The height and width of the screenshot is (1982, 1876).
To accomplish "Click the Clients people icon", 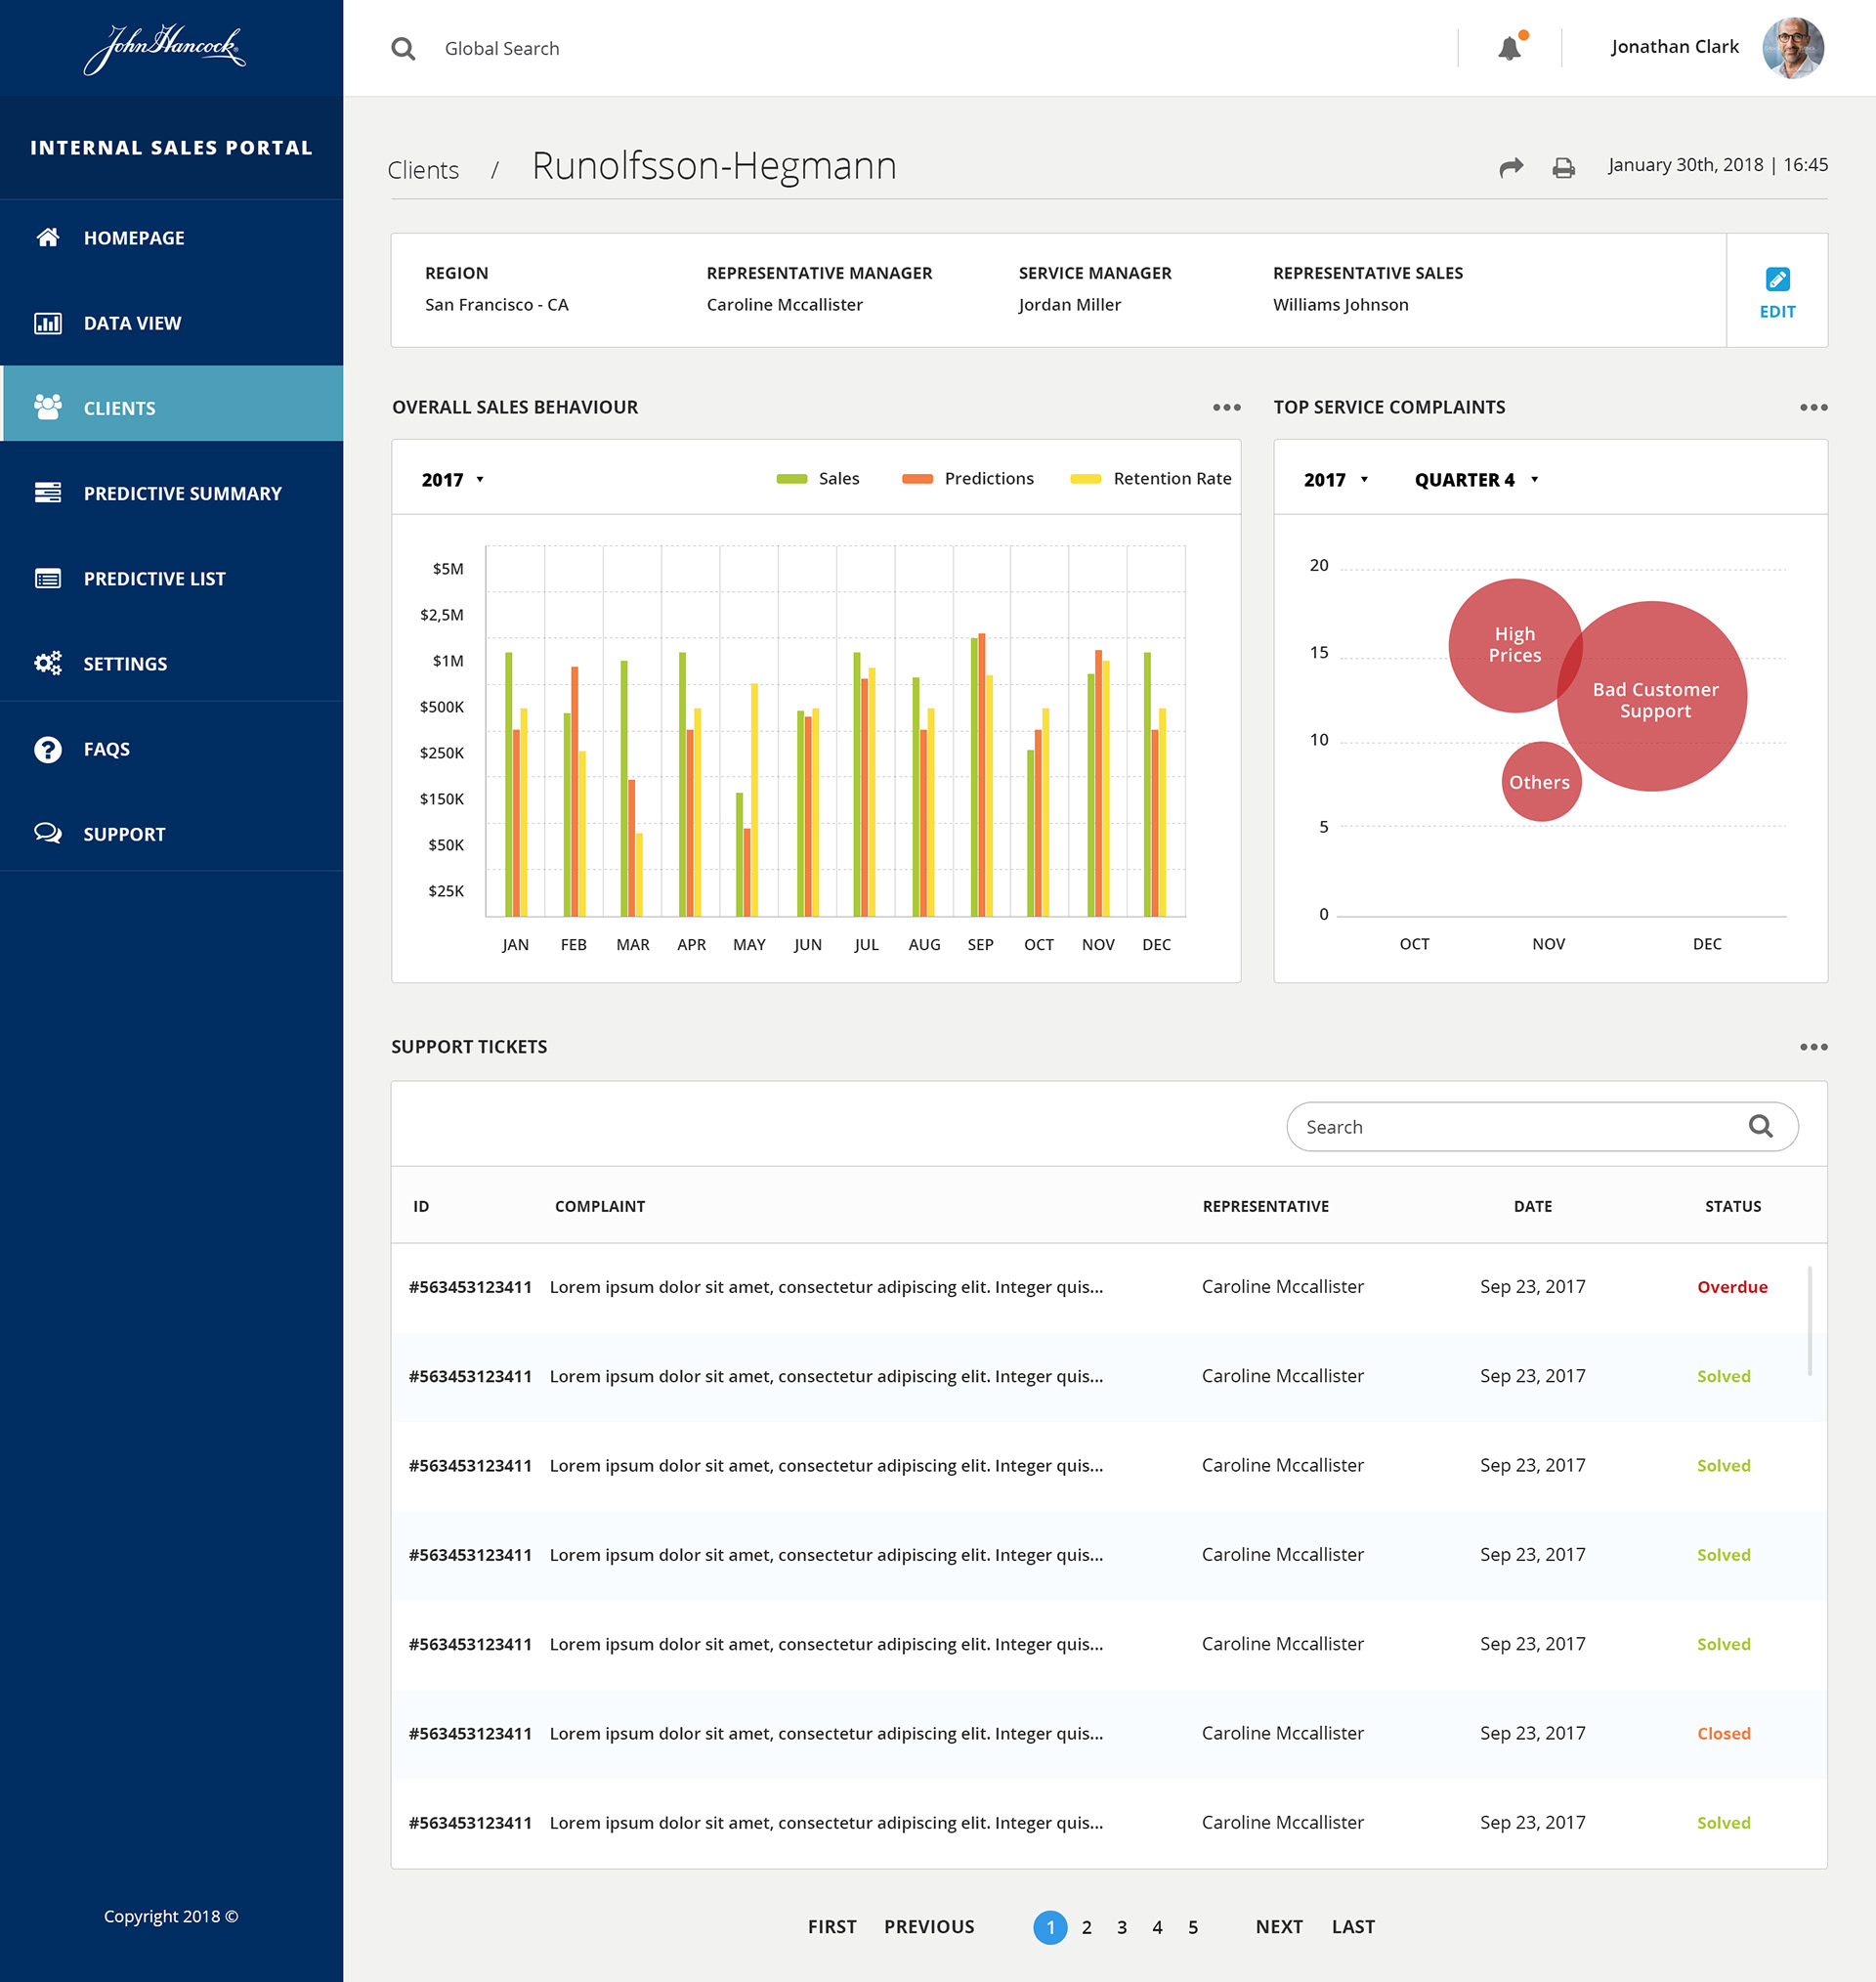I will tap(47, 407).
